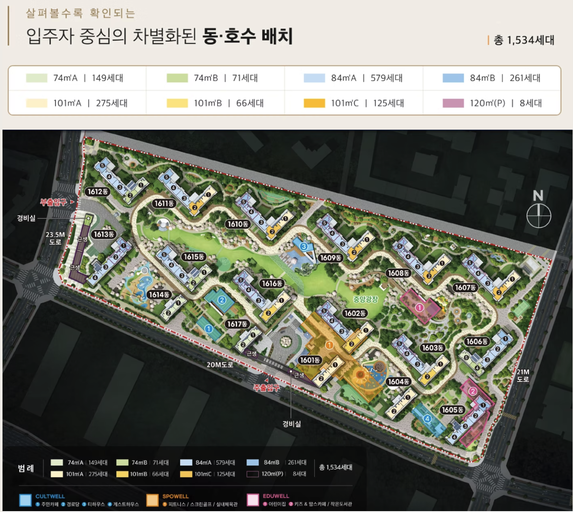The image size is (573, 512).
Task: Click the CULTWELL heading text
Action: pos(50,496)
